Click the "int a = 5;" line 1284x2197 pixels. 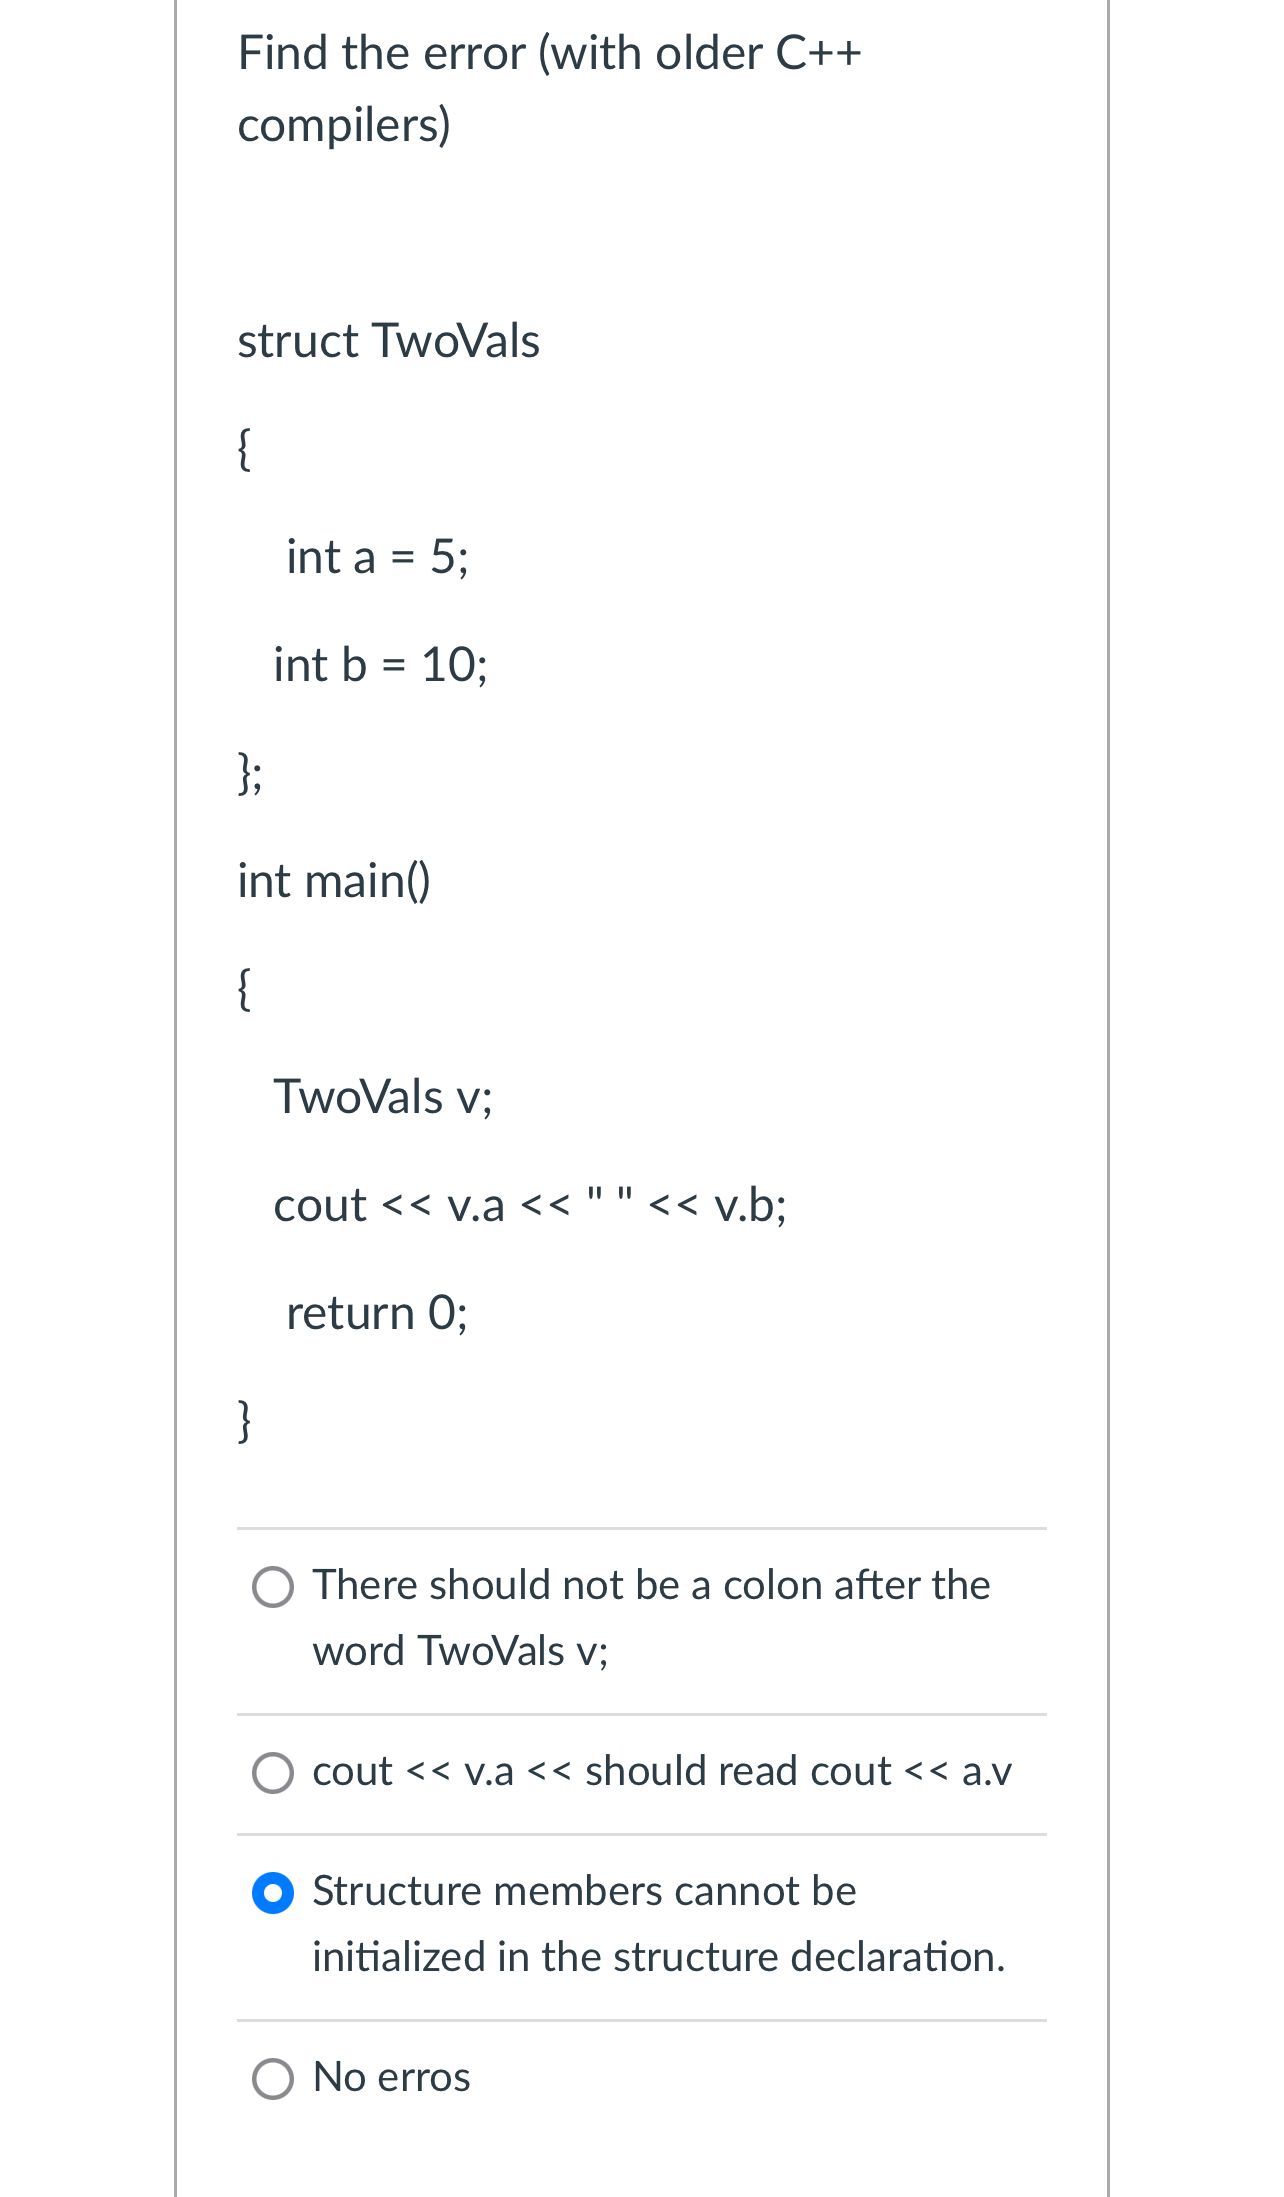(x=378, y=557)
